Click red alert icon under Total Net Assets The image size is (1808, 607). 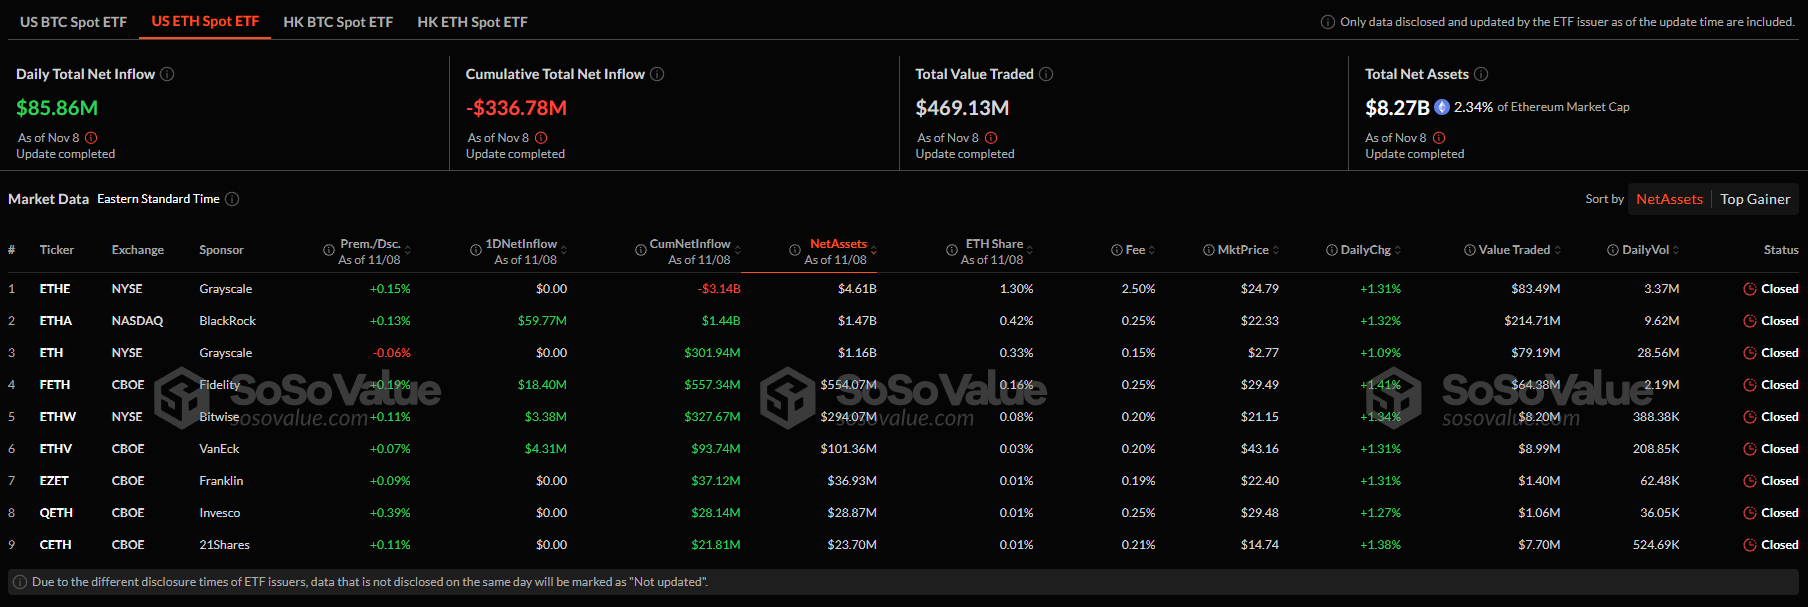tap(1439, 138)
